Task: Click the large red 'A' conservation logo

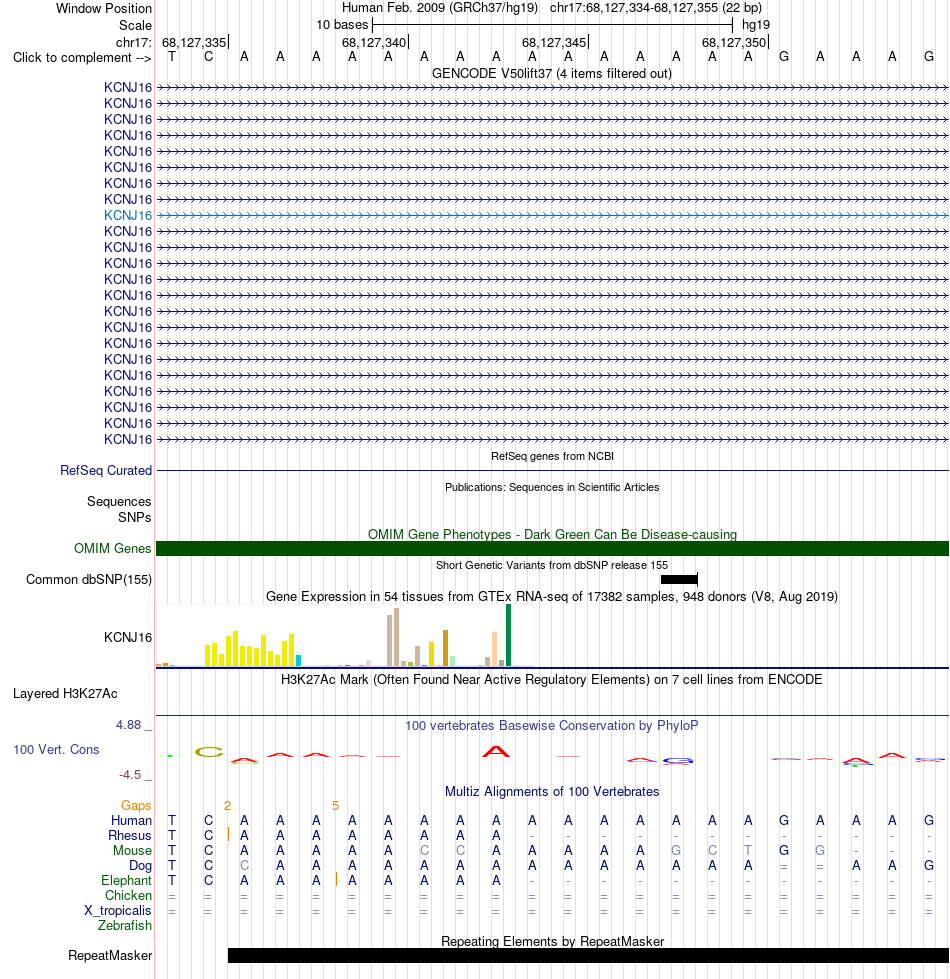Action: 496,751
